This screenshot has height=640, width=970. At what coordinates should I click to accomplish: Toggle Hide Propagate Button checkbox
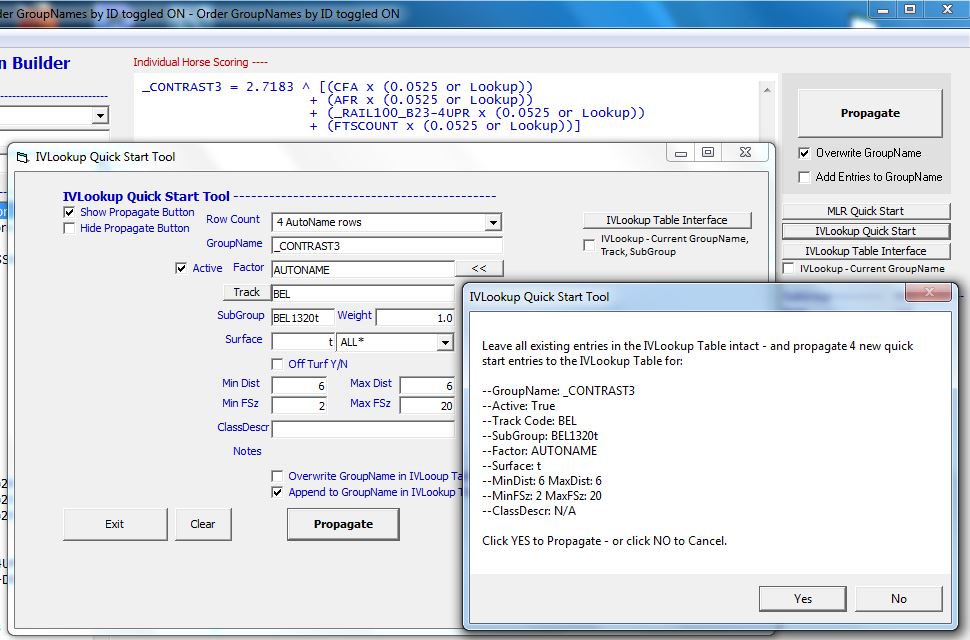[x=69, y=228]
